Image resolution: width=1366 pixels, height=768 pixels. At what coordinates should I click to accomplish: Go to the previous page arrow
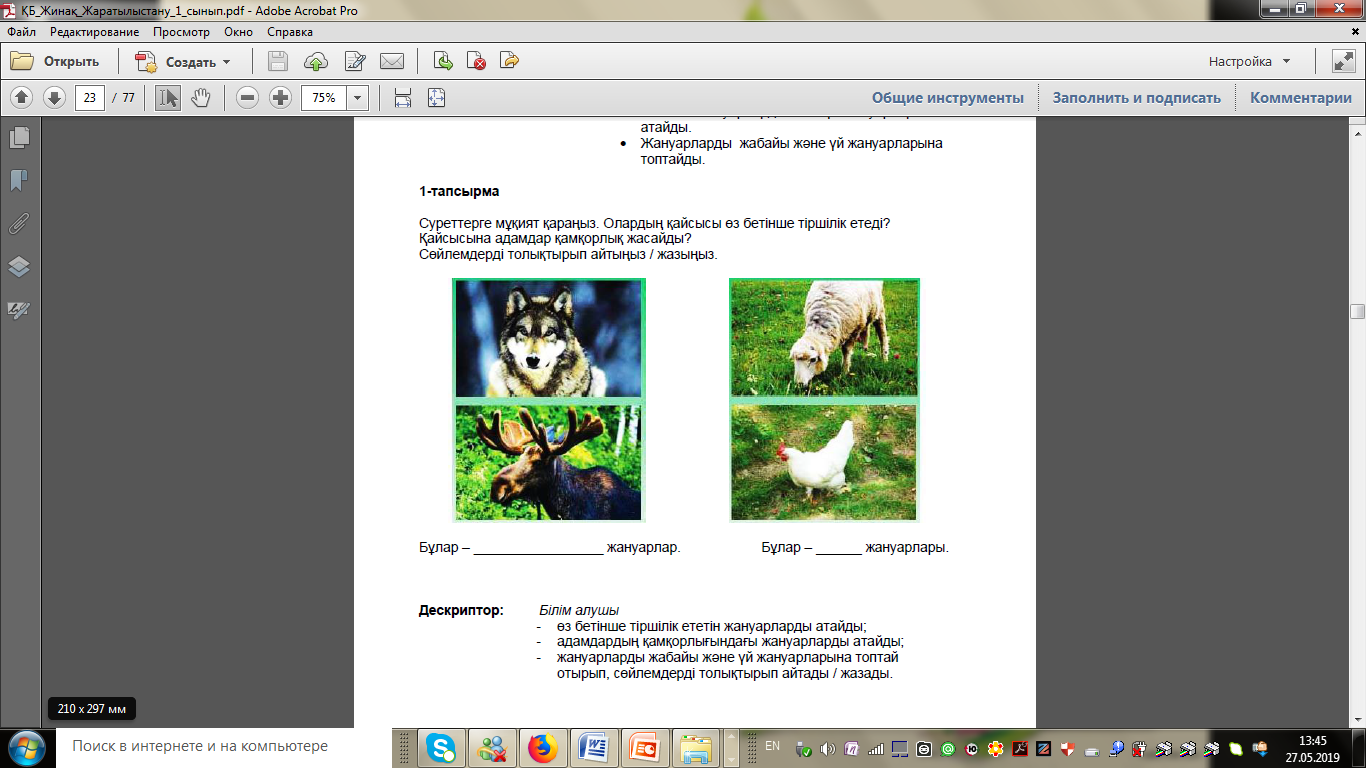[22, 97]
